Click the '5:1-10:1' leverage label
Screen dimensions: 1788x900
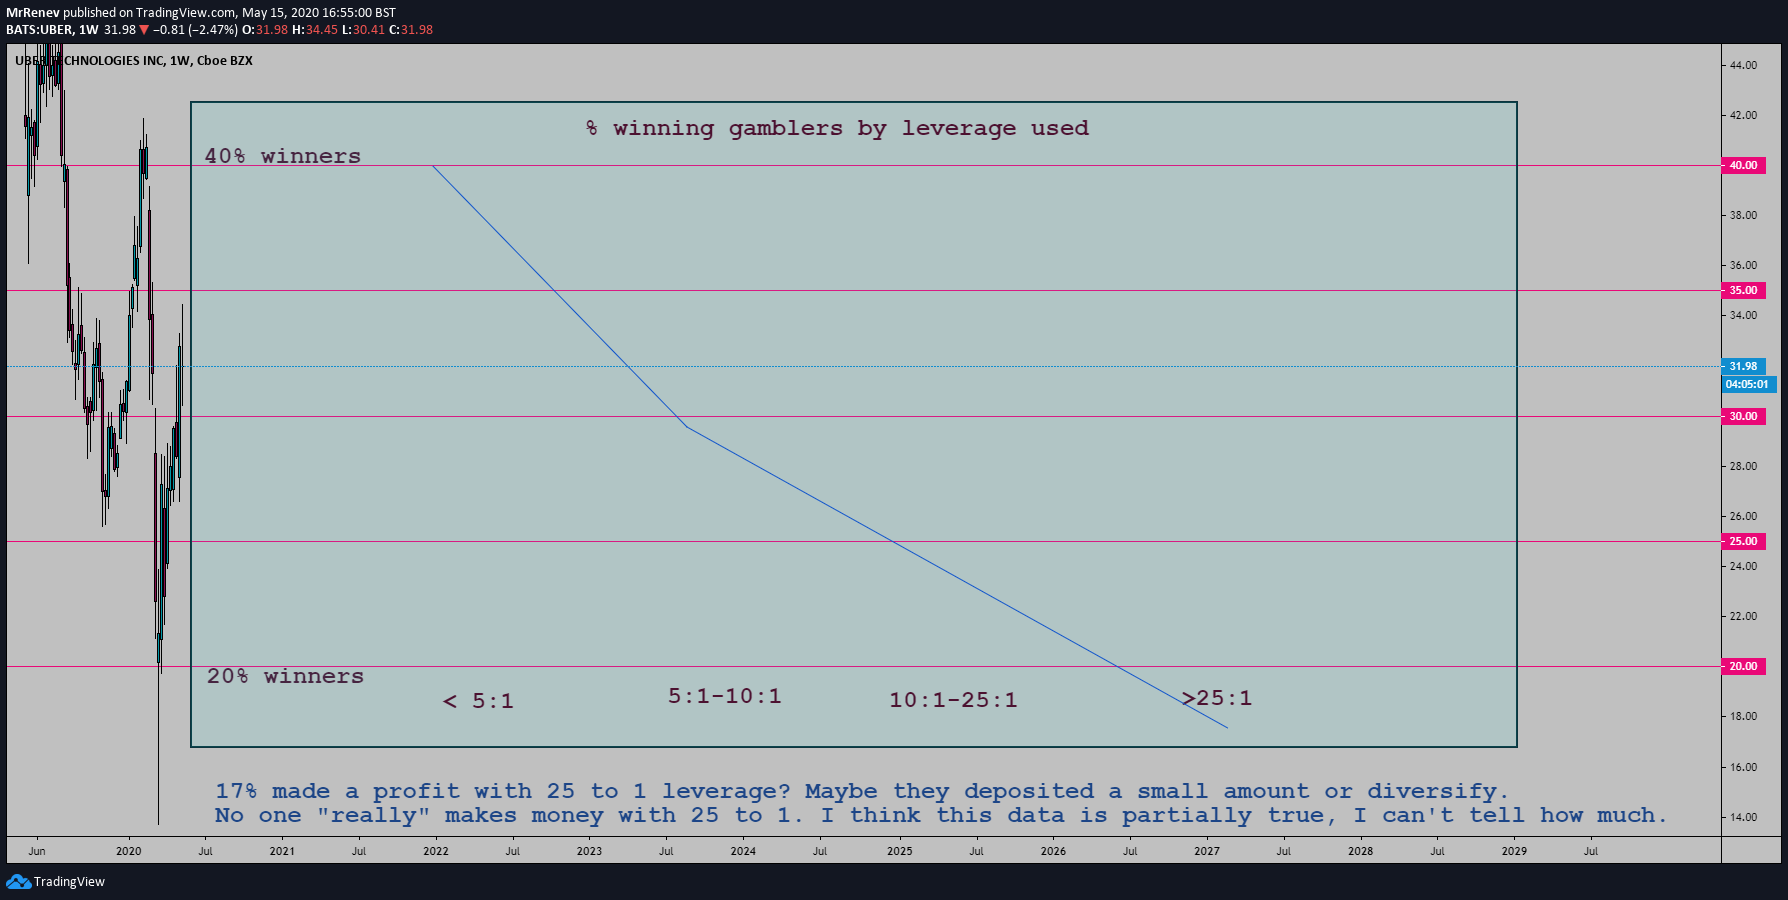click(725, 696)
